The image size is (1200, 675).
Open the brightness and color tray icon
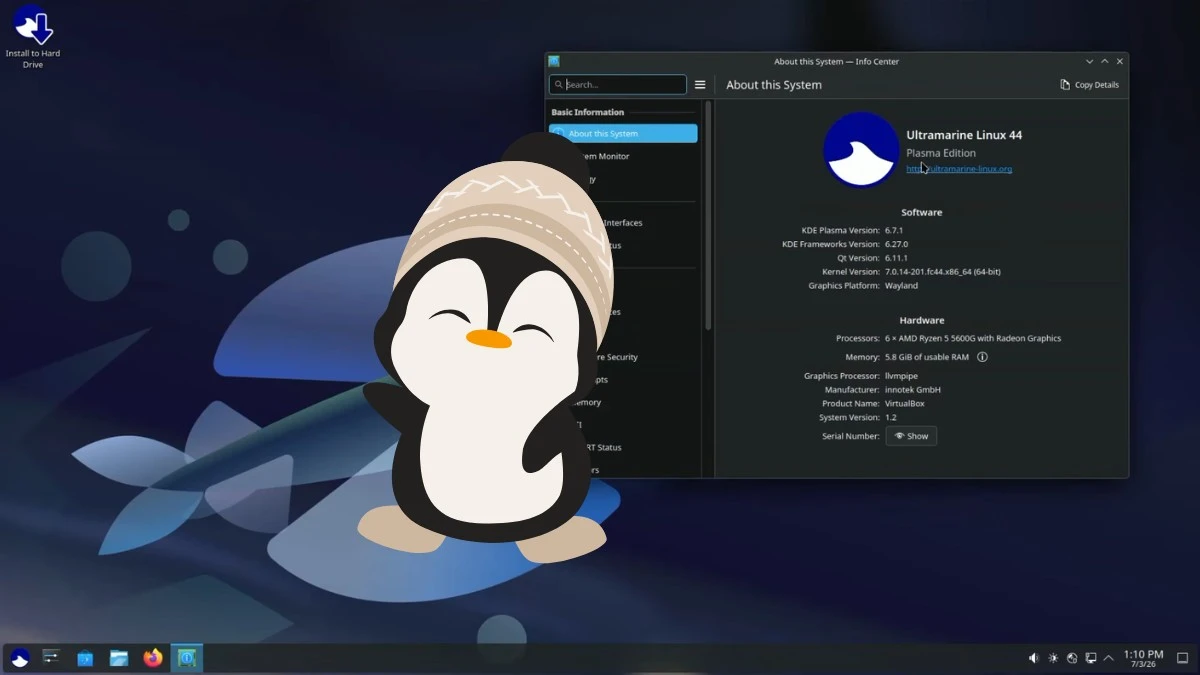click(1053, 658)
